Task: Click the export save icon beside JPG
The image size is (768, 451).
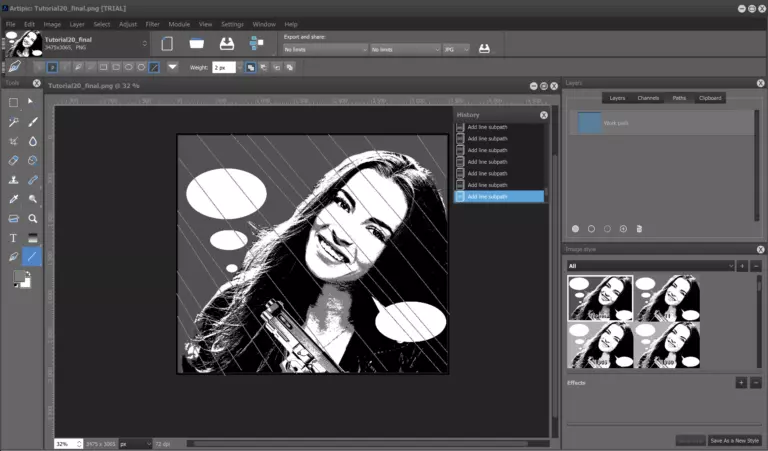Action: click(x=485, y=48)
